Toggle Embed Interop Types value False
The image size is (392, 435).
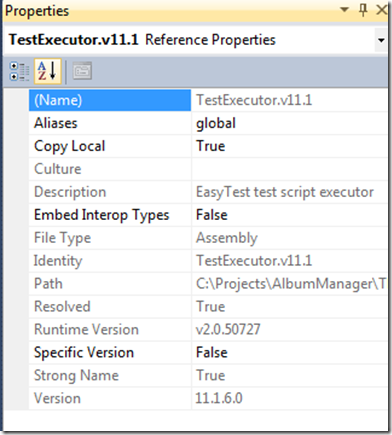289,215
